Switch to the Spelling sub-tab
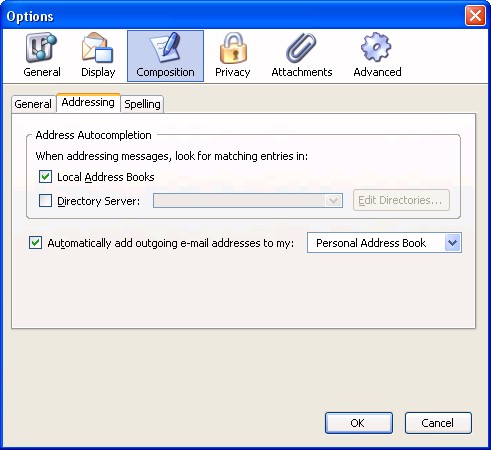 (x=142, y=104)
